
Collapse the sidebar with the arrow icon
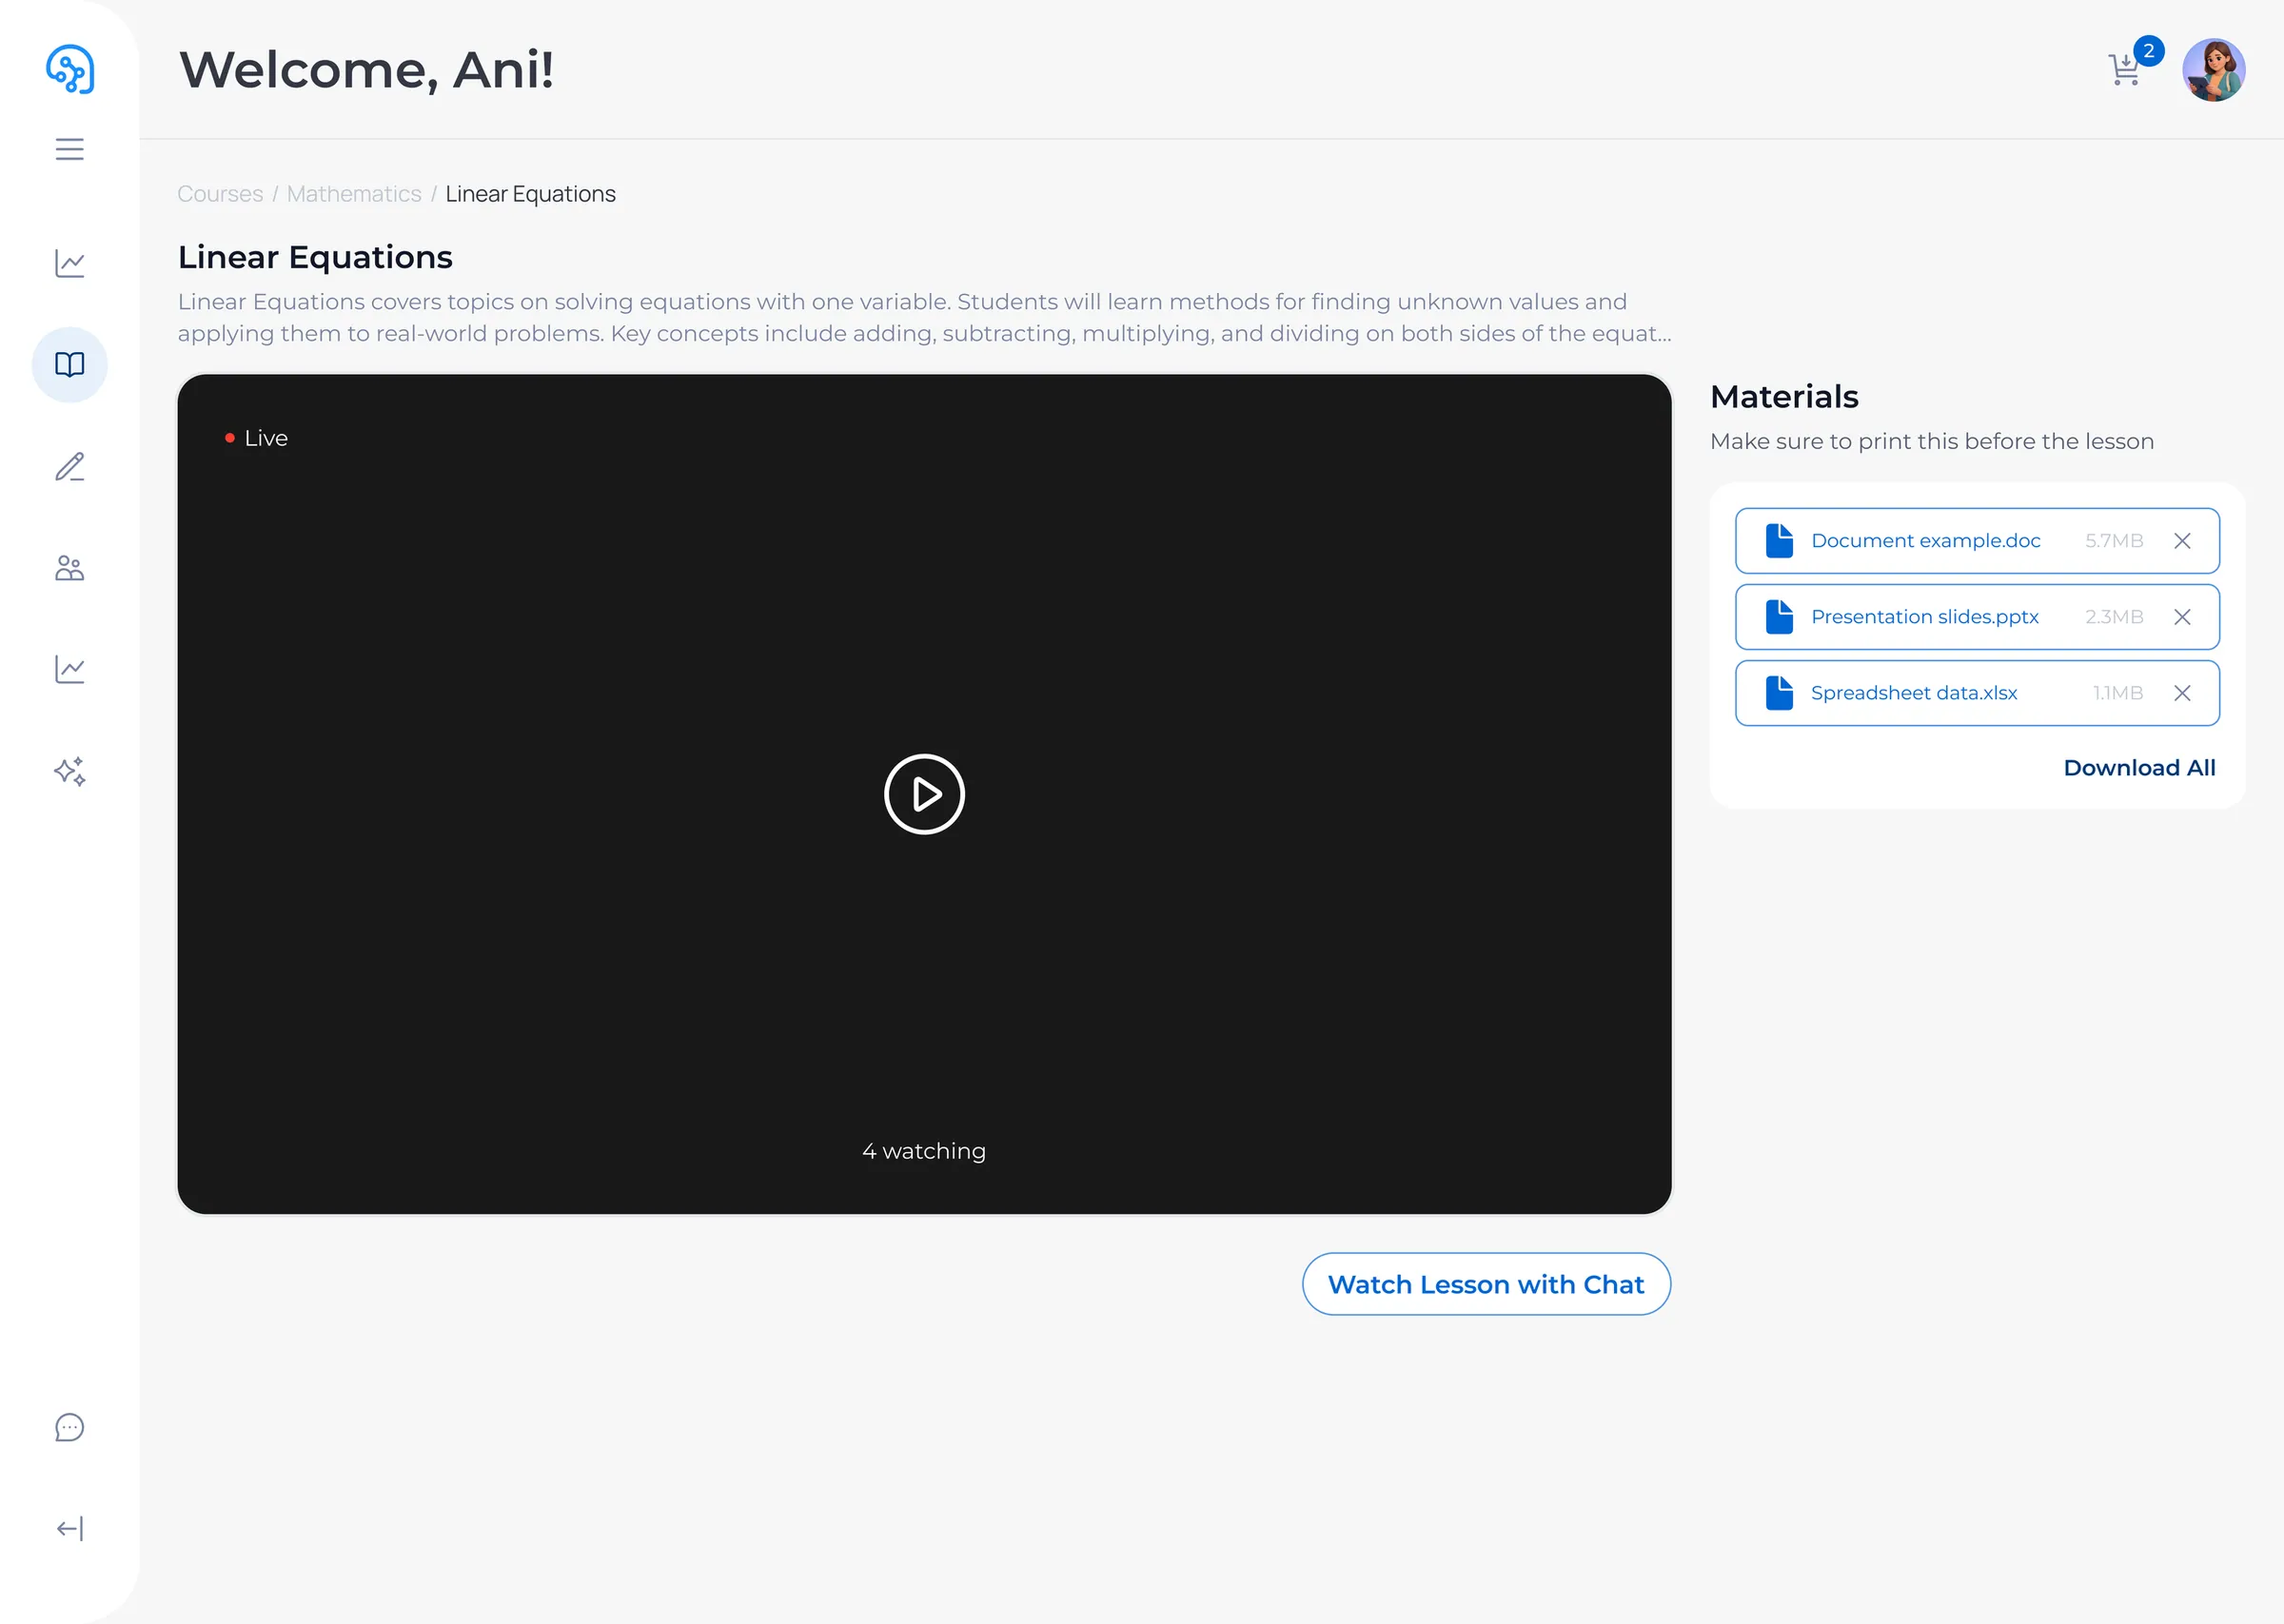point(70,1528)
